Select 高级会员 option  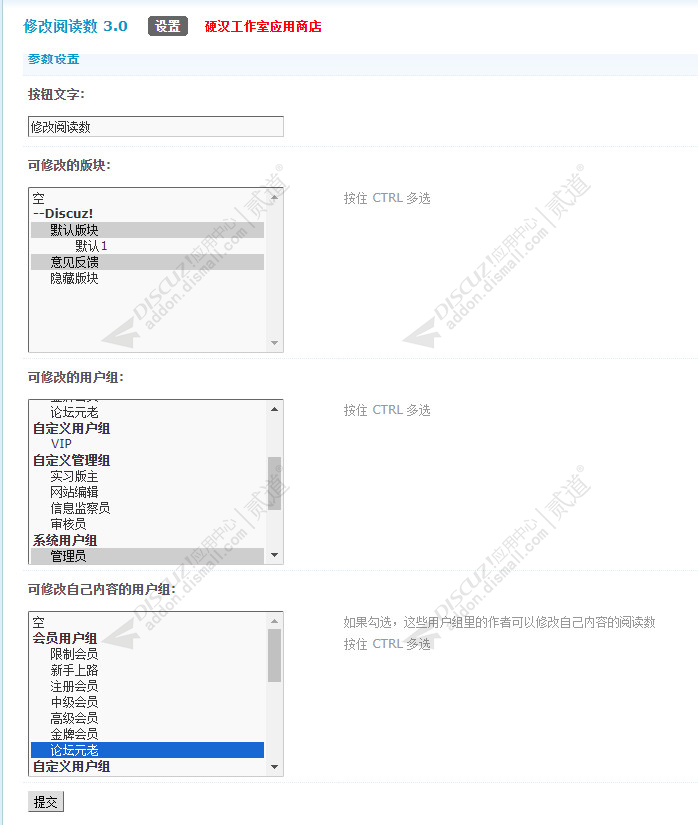point(147,718)
